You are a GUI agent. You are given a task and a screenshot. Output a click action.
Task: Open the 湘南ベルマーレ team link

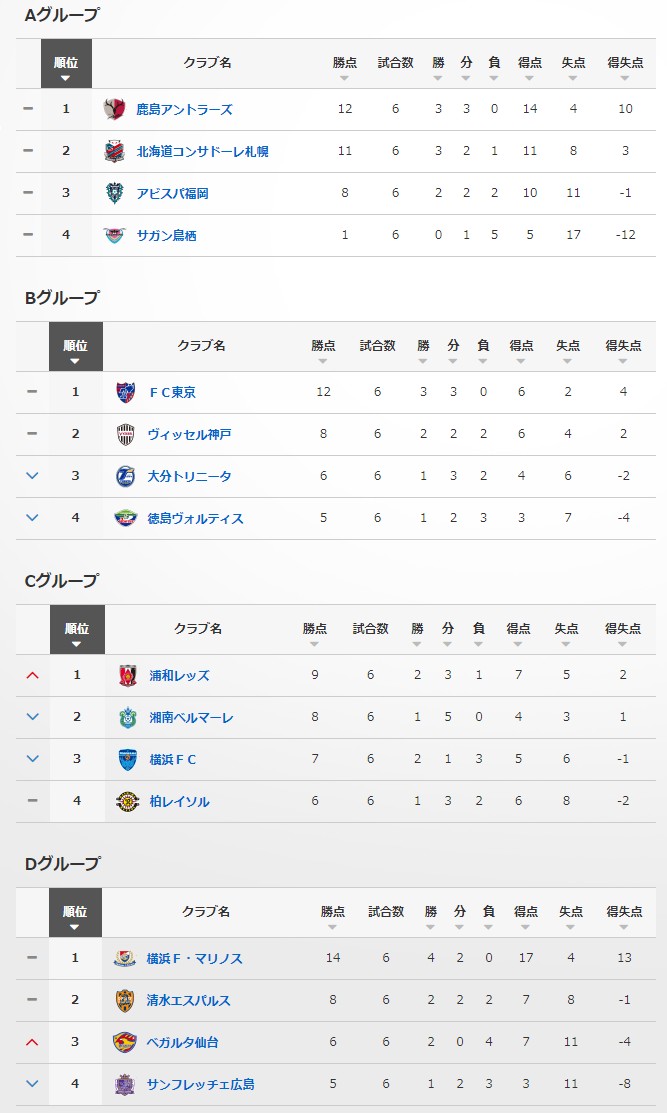click(x=191, y=717)
